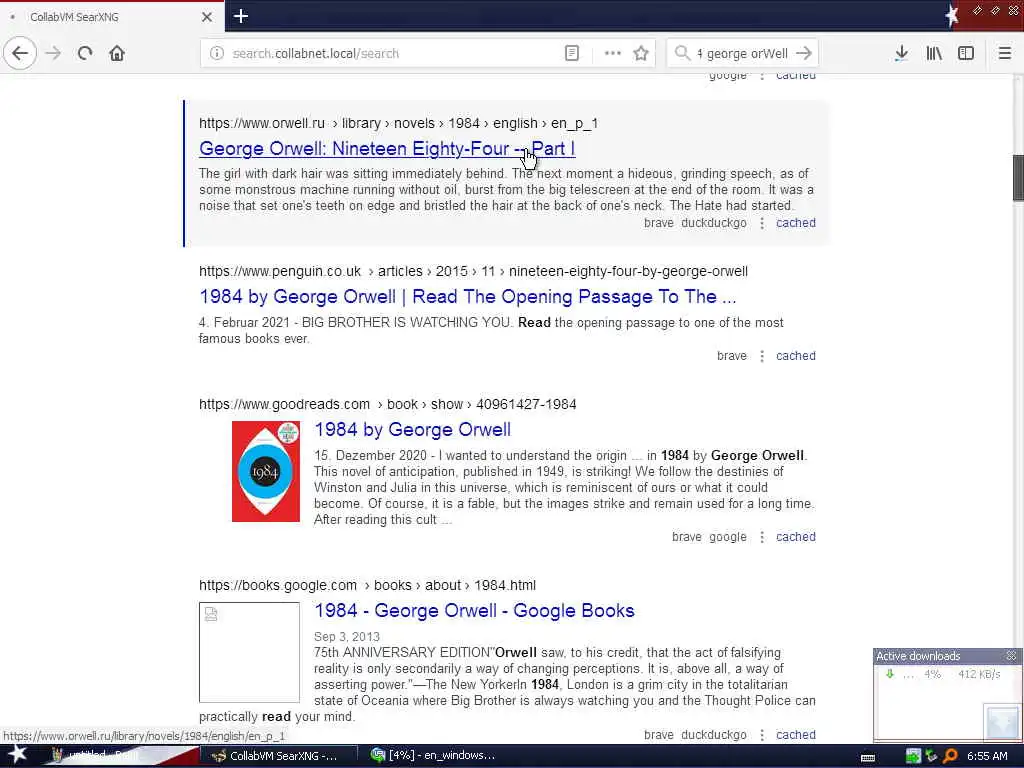Click the vertical scrollbar thumb
The height and width of the screenshot is (768, 1024).
coord(1018,178)
